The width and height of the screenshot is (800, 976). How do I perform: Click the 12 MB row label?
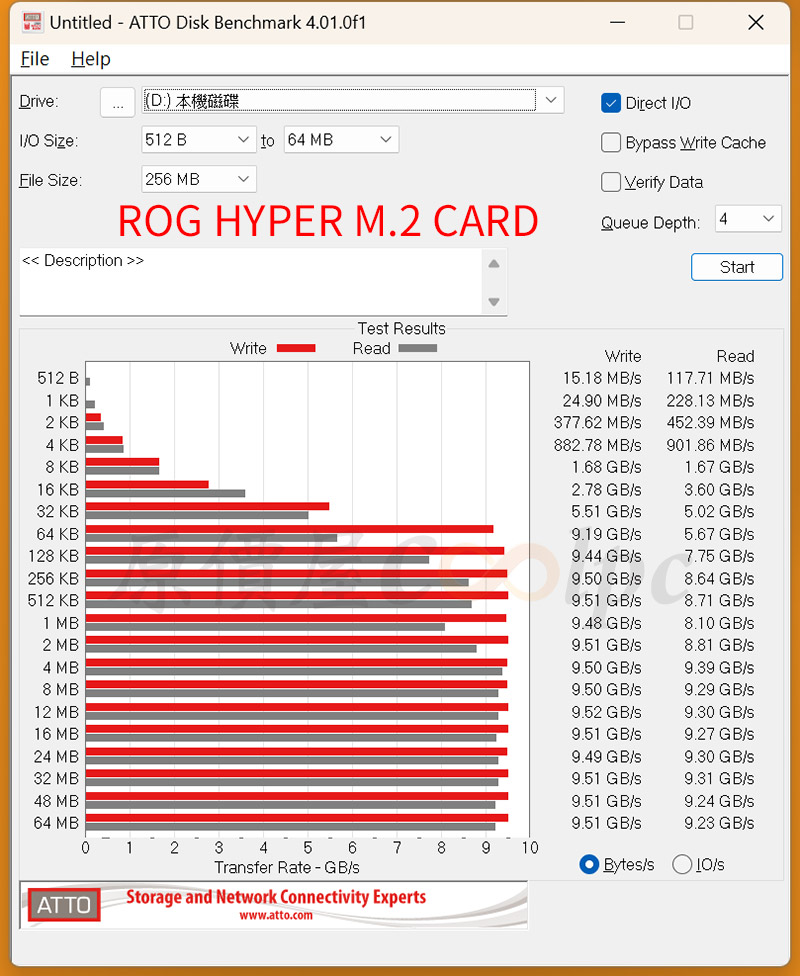56,712
